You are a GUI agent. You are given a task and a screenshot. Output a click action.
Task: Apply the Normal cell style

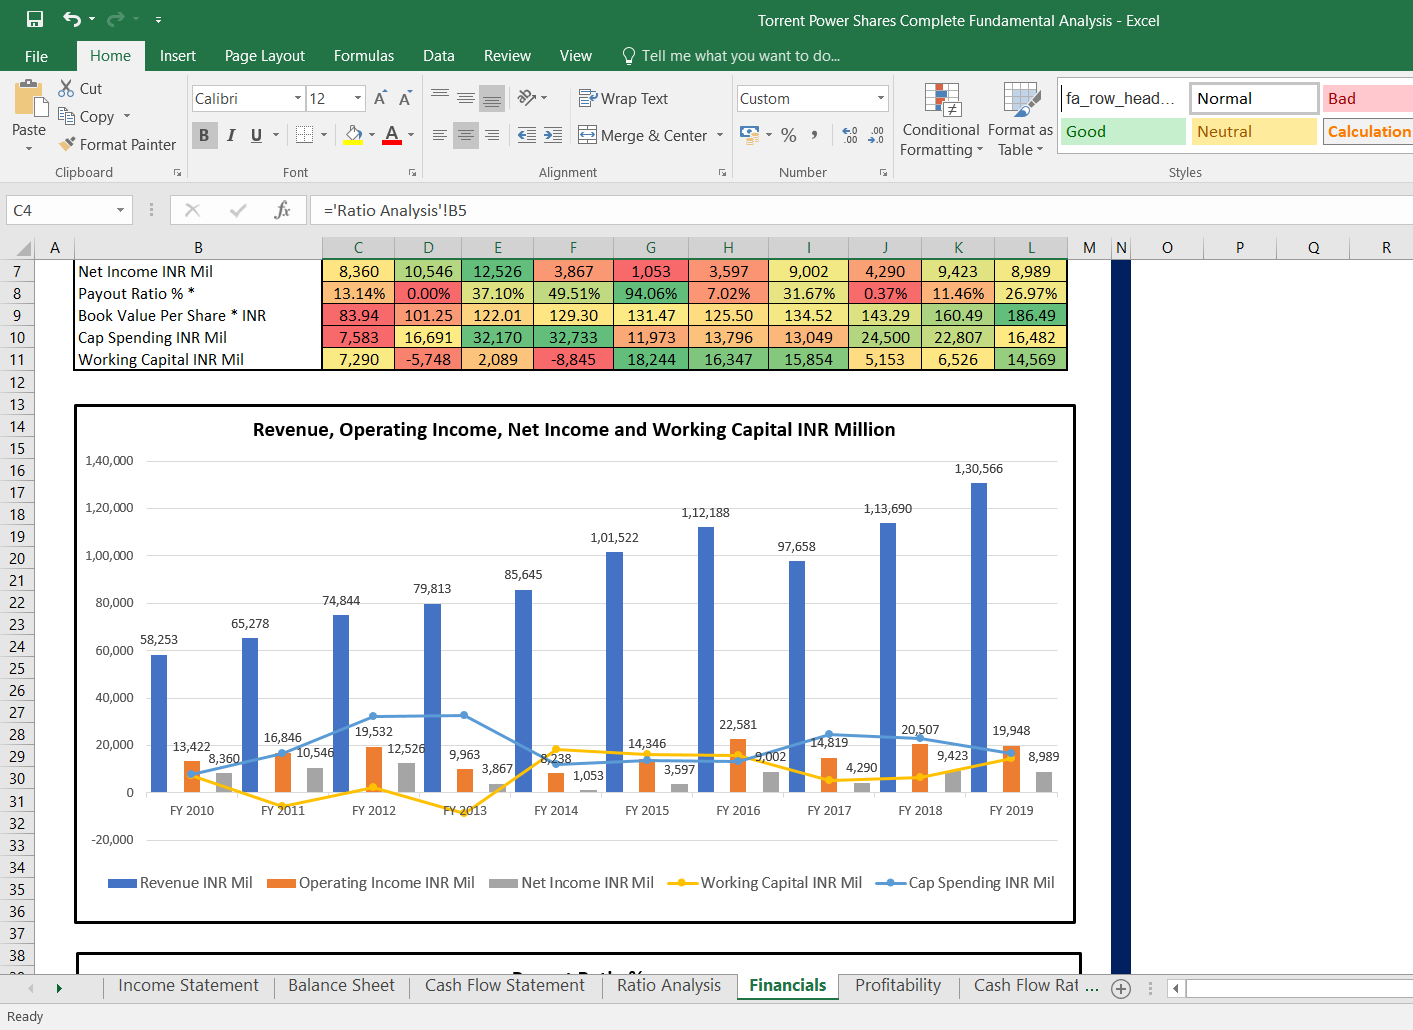point(1254,98)
